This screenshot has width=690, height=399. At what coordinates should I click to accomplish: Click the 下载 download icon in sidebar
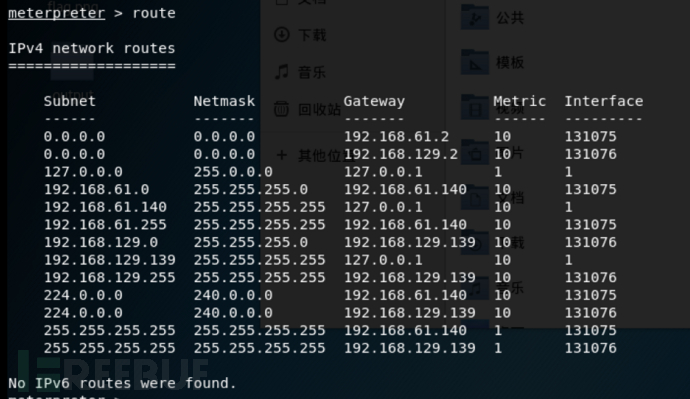282,34
